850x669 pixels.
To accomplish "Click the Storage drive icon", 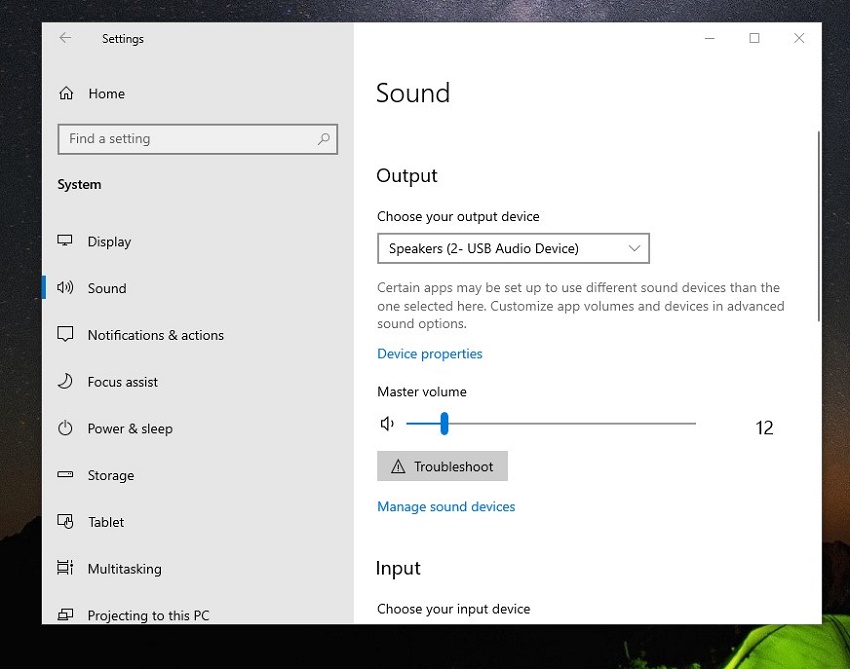I will click(66, 475).
